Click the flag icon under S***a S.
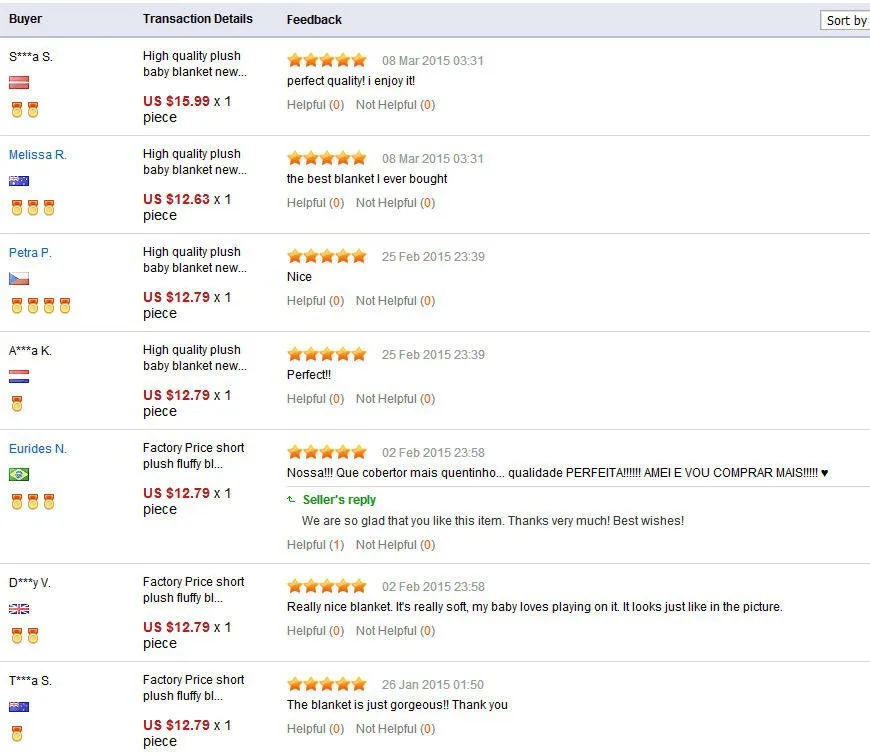Screen dimensions: 870x756 click(x=19, y=83)
